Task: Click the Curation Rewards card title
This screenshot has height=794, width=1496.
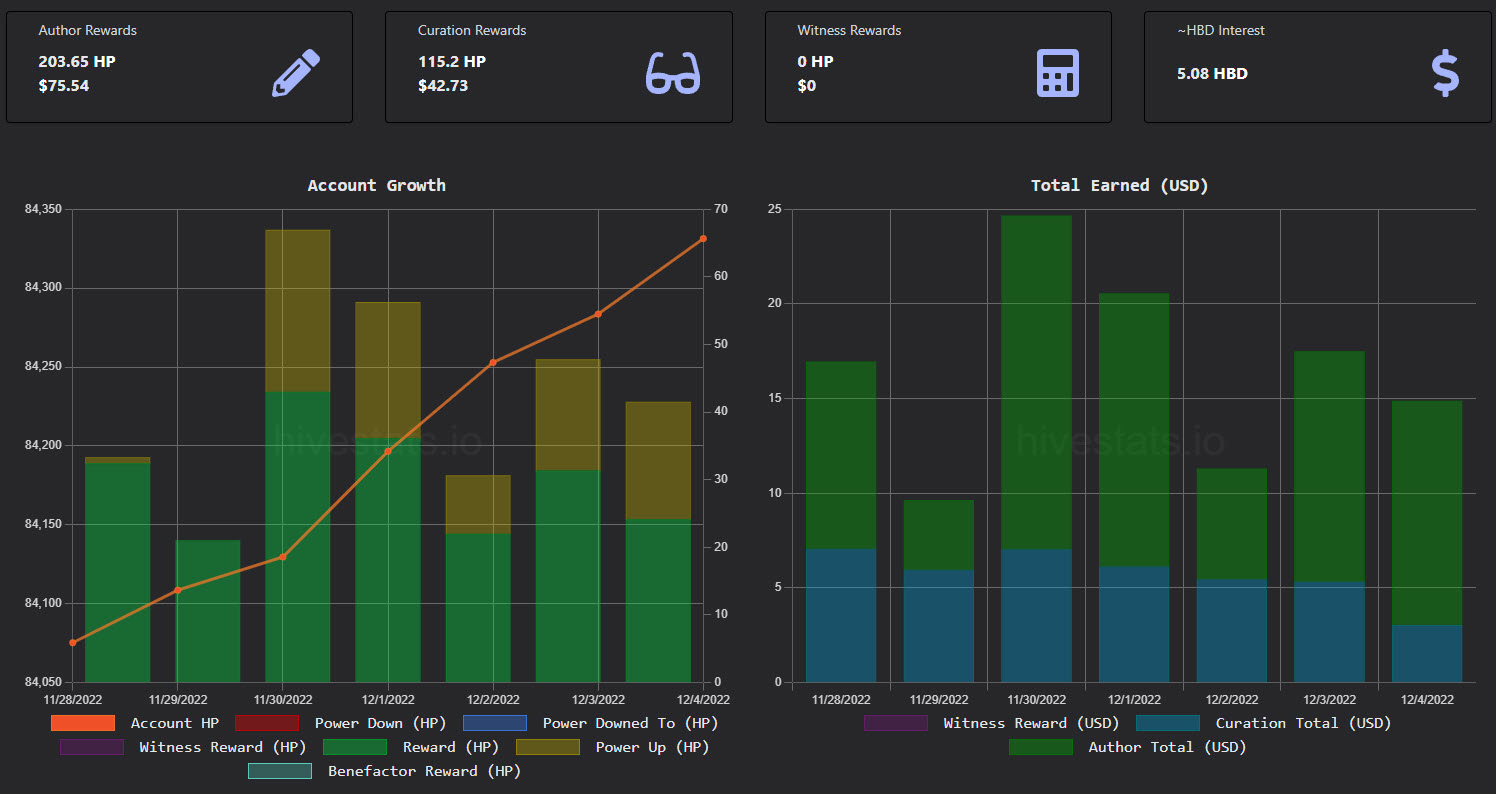Action: coord(472,31)
